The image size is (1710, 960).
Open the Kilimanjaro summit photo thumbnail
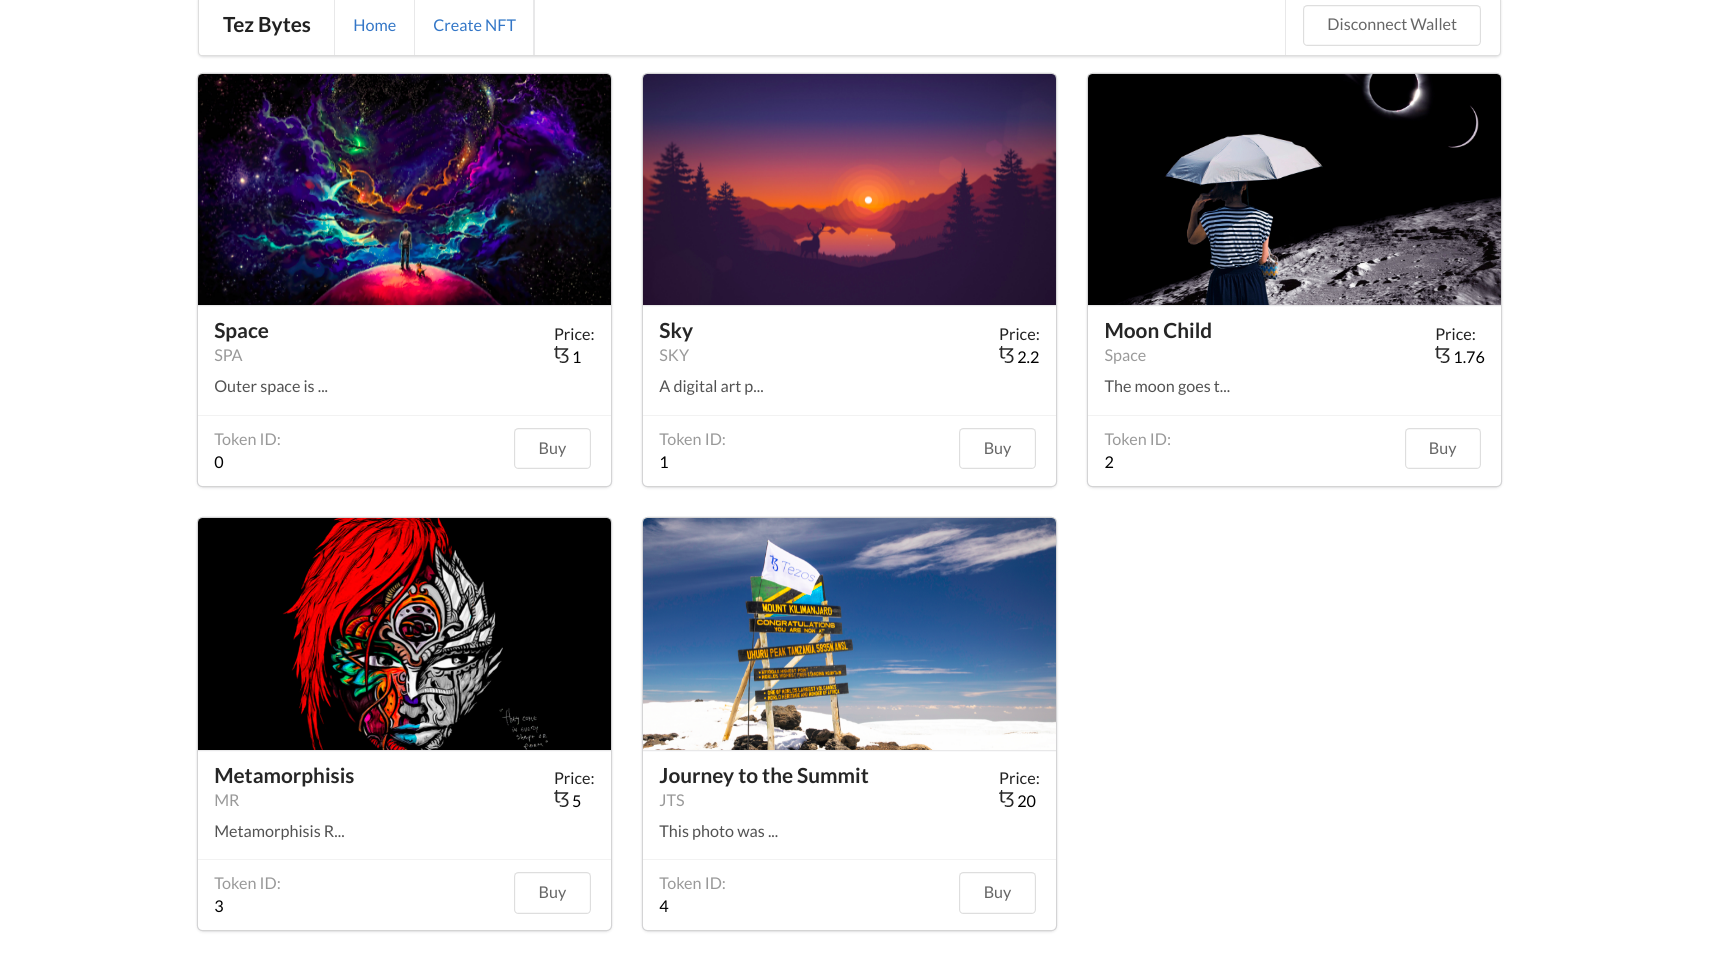click(x=849, y=634)
